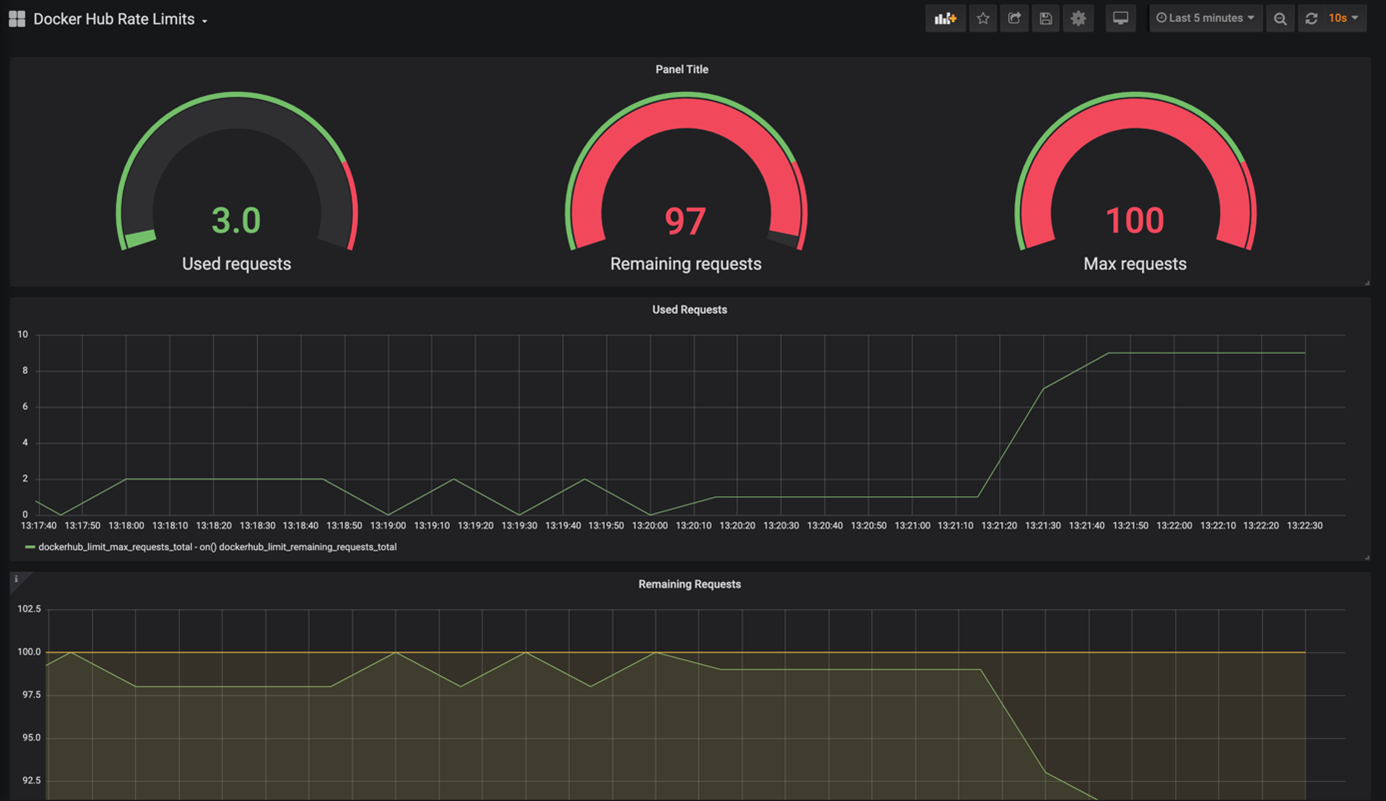Open the Remaining Requests panel menu

coord(689,584)
